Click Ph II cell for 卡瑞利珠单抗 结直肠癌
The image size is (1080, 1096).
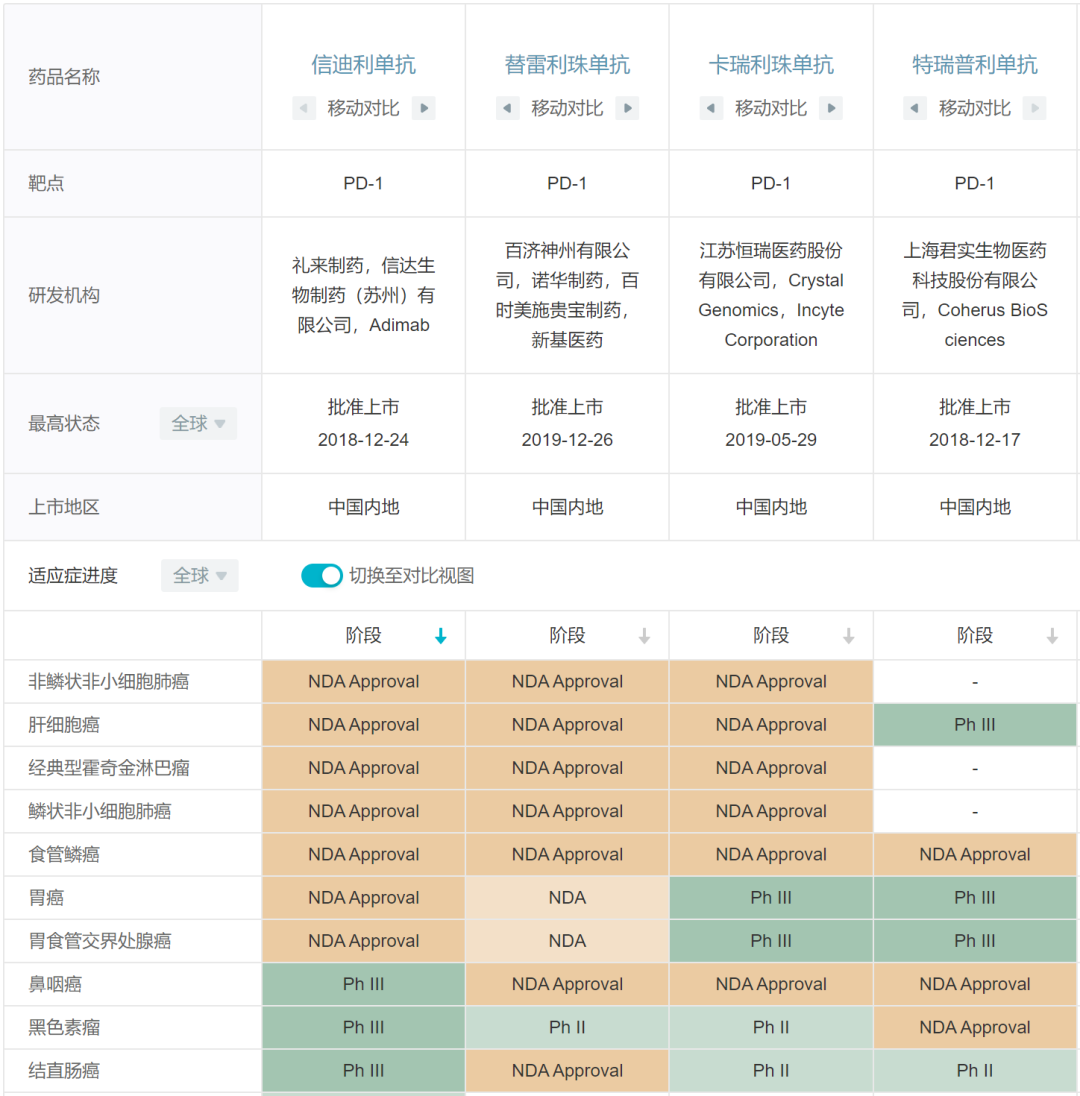tap(771, 1071)
